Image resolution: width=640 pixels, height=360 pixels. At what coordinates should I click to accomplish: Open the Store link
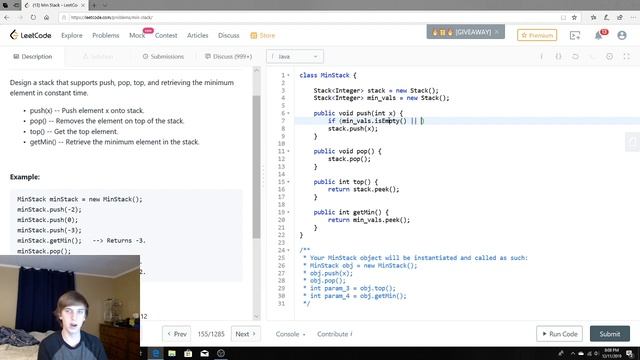point(263,36)
